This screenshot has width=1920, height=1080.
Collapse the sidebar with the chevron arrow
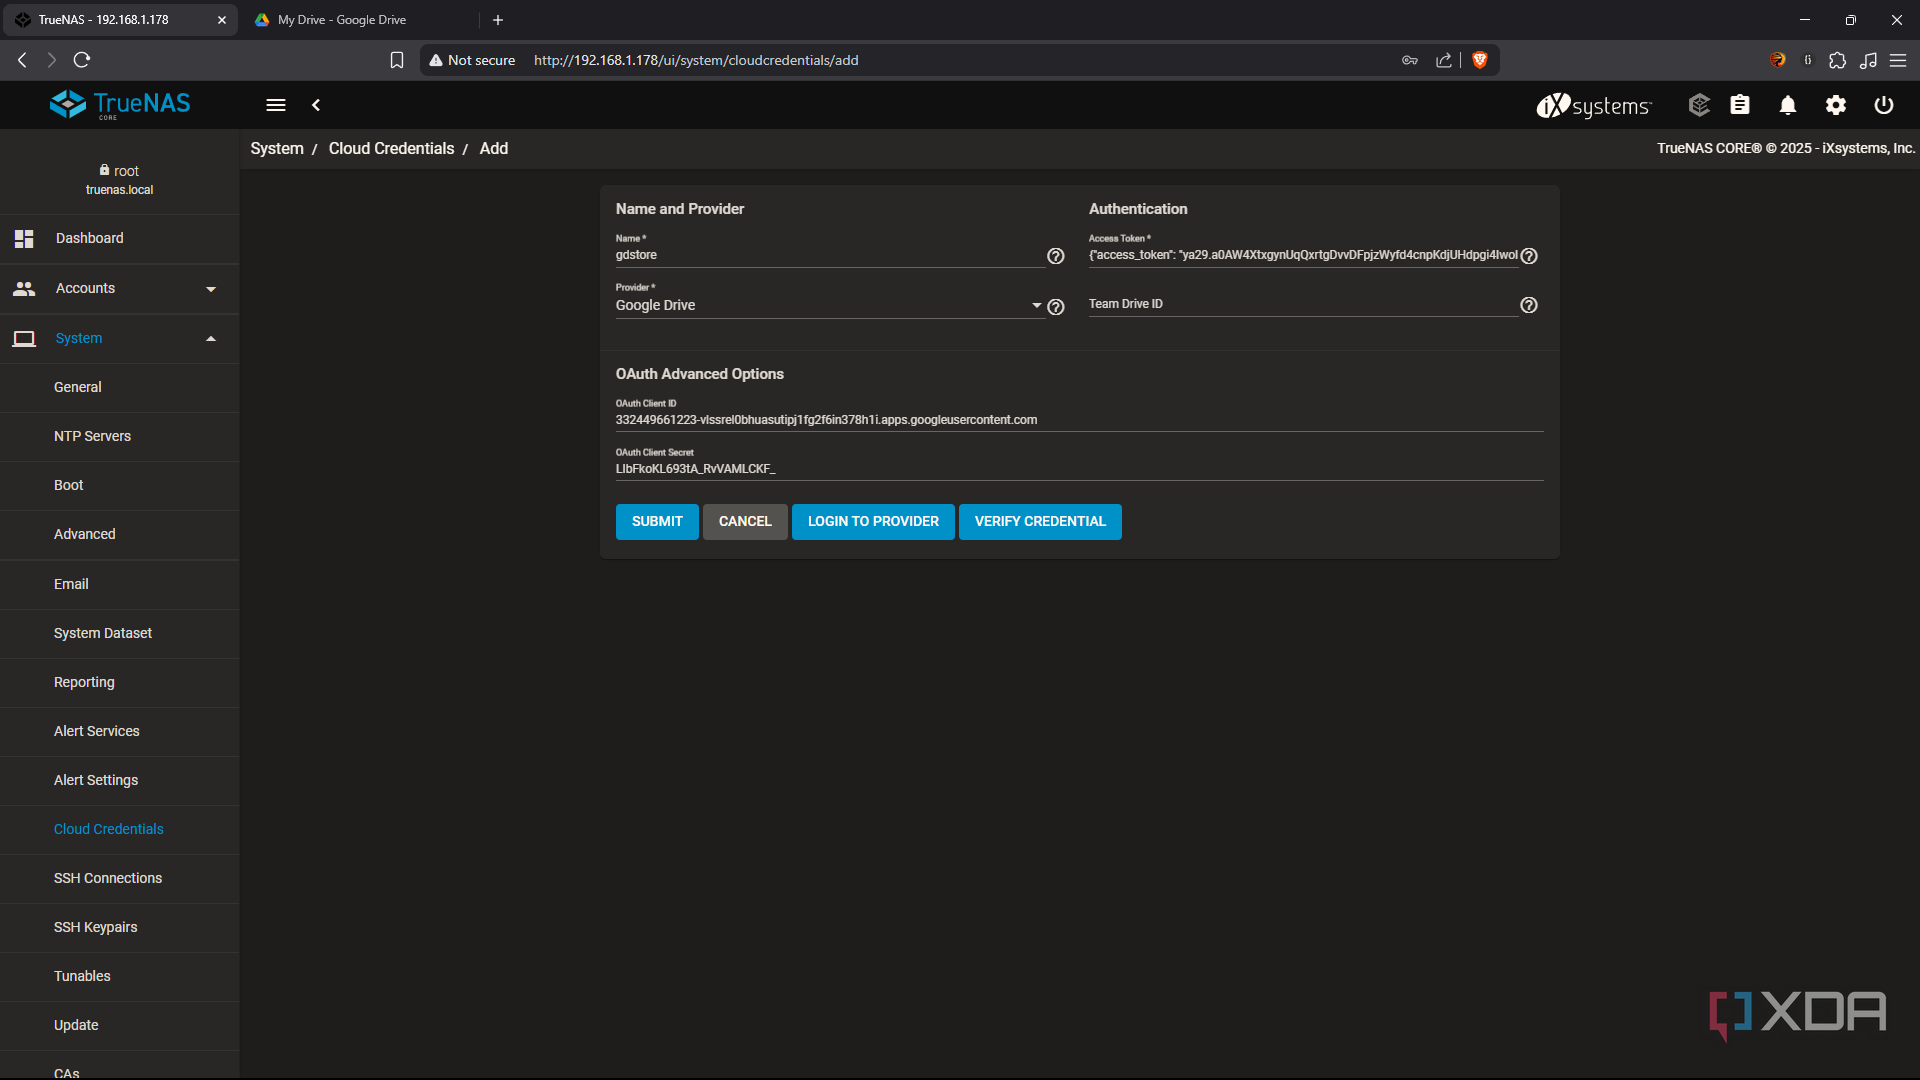[x=316, y=105]
